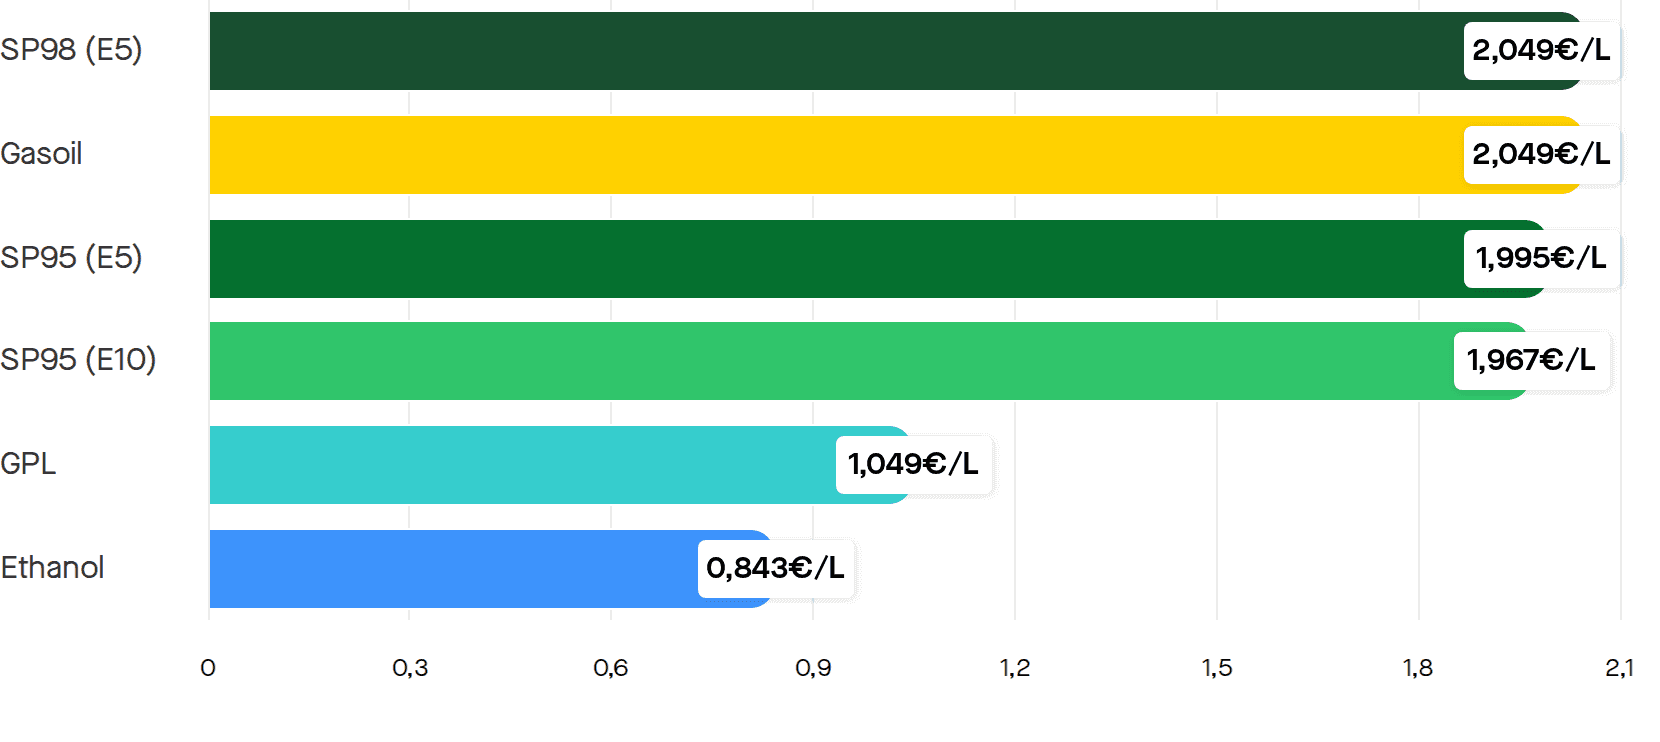The width and height of the screenshot is (1660, 742).
Task: Click the Gasoil axis label
Action: point(41,153)
